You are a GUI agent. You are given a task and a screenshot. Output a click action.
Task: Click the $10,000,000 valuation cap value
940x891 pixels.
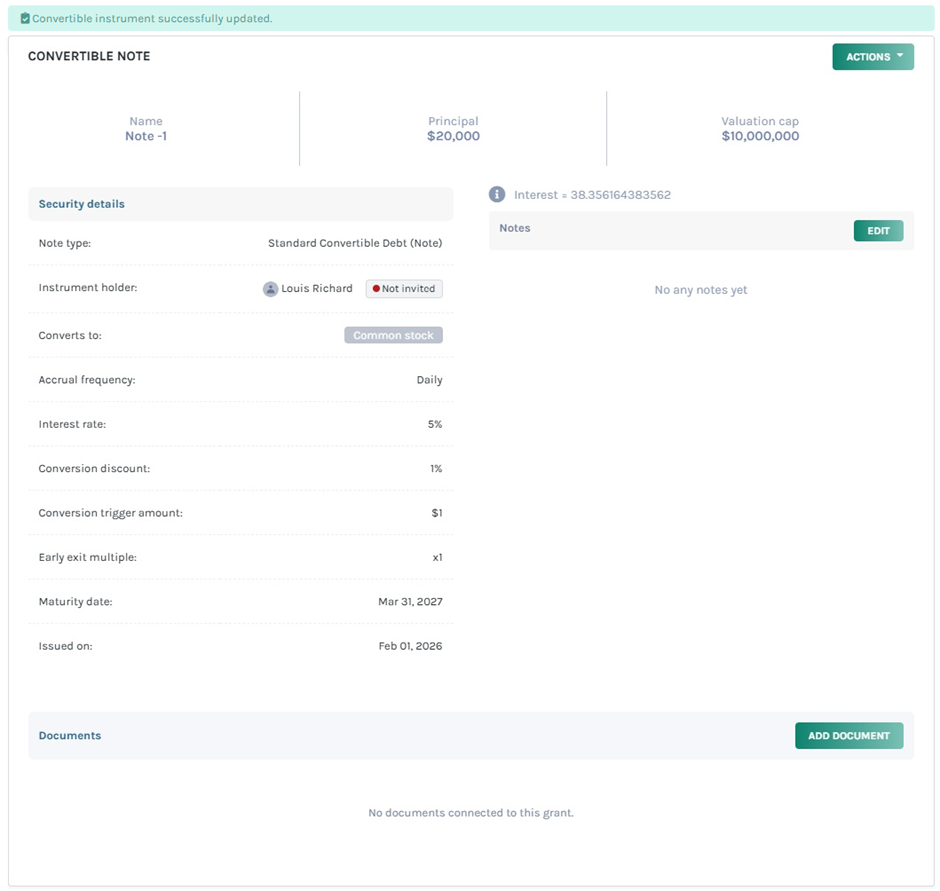coord(760,136)
